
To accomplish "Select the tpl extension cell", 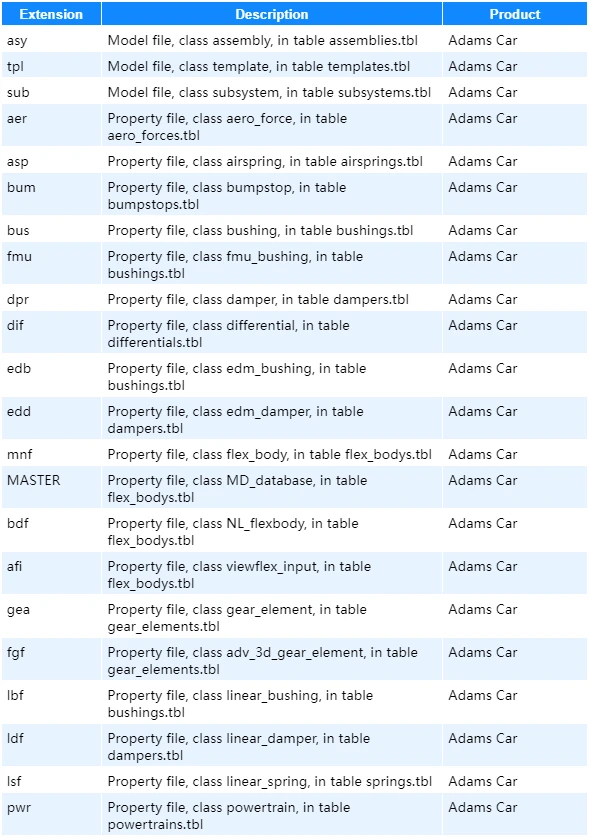I will 51,66.
